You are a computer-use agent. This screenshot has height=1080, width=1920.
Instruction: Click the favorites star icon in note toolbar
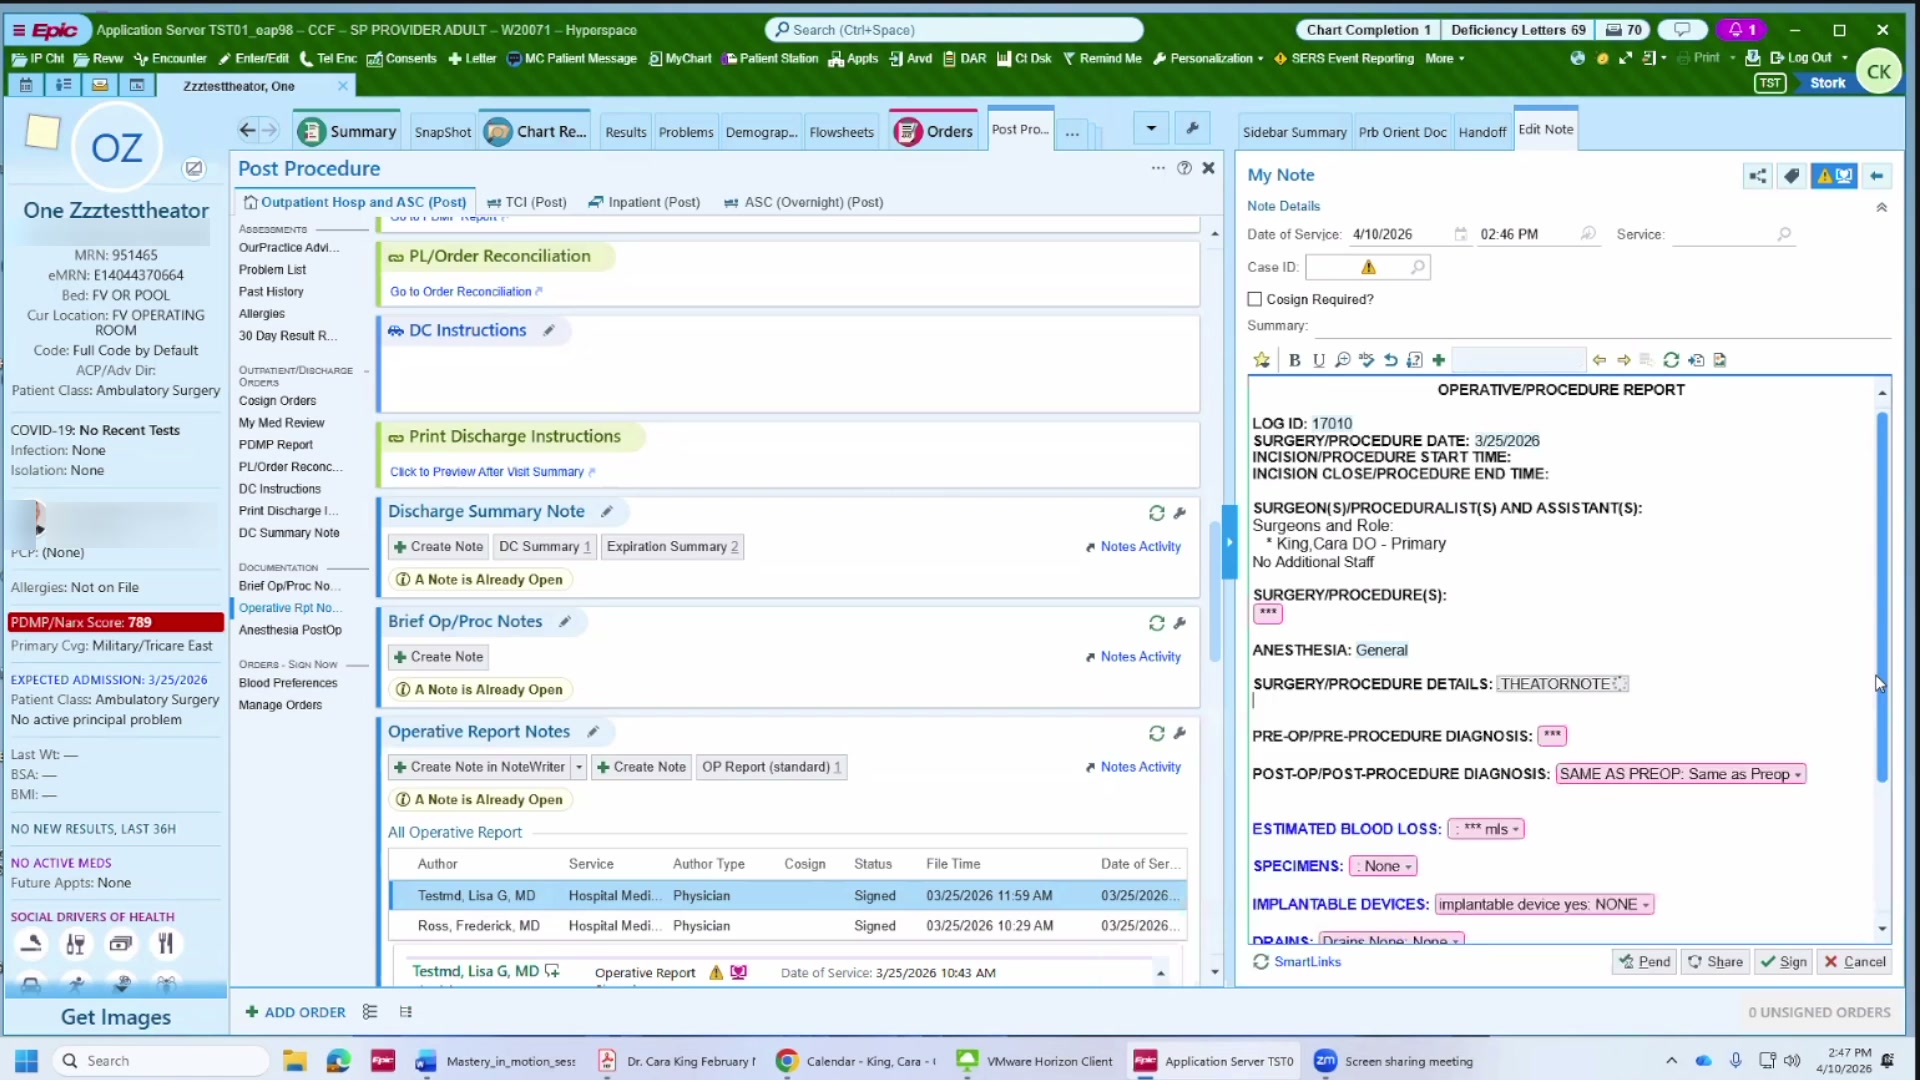(x=1262, y=360)
